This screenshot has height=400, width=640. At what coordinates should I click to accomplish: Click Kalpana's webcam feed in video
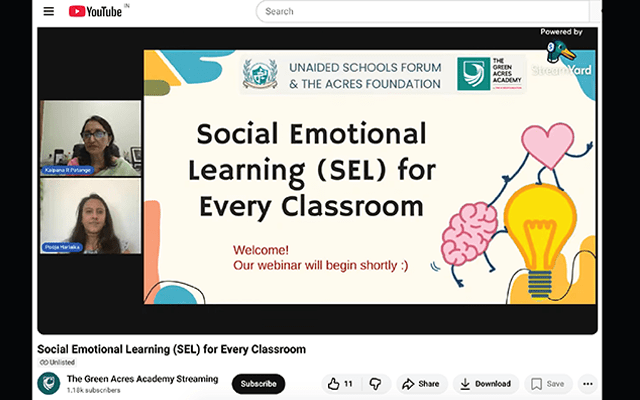pos(90,137)
